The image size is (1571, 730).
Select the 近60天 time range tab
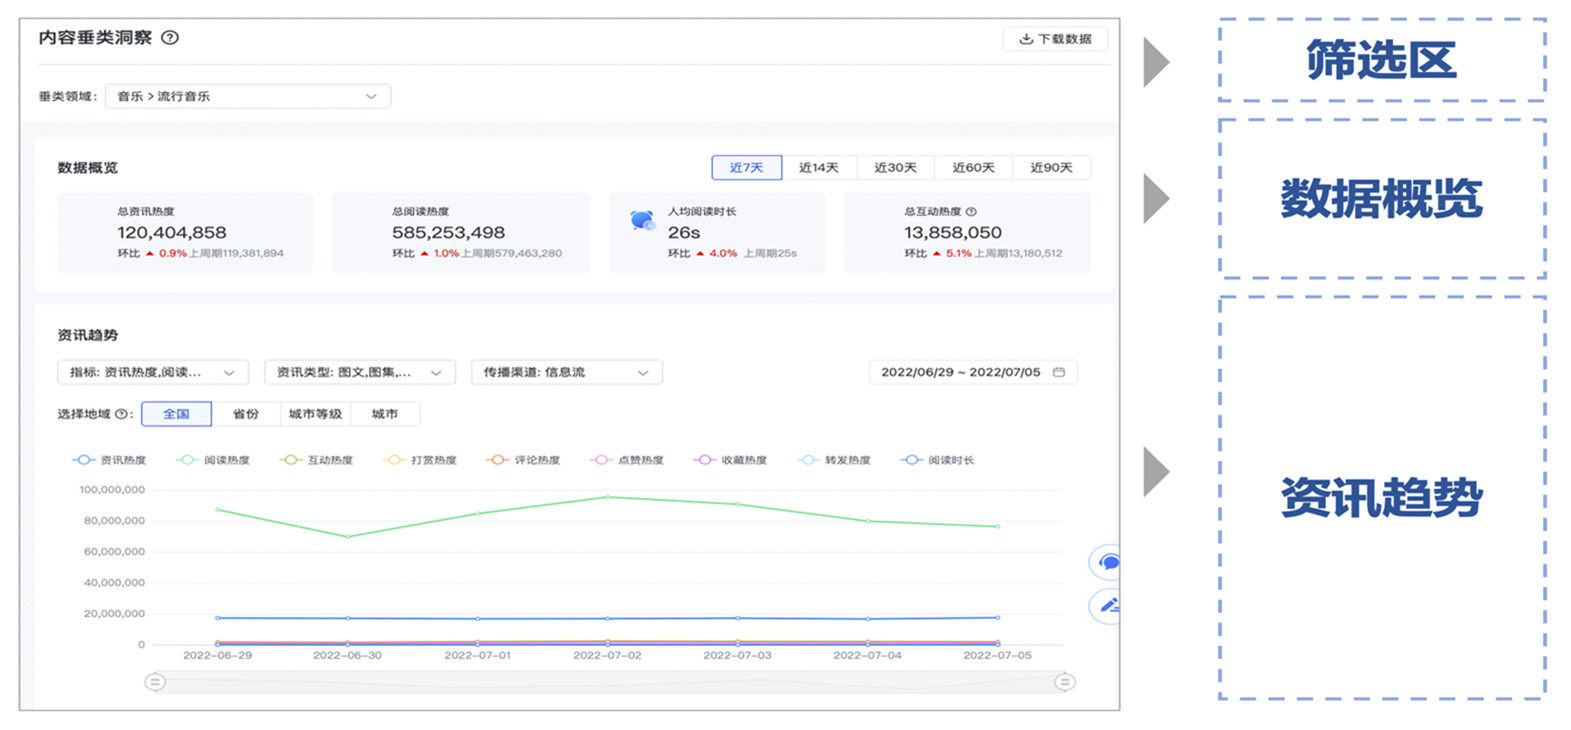tap(973, 167)
